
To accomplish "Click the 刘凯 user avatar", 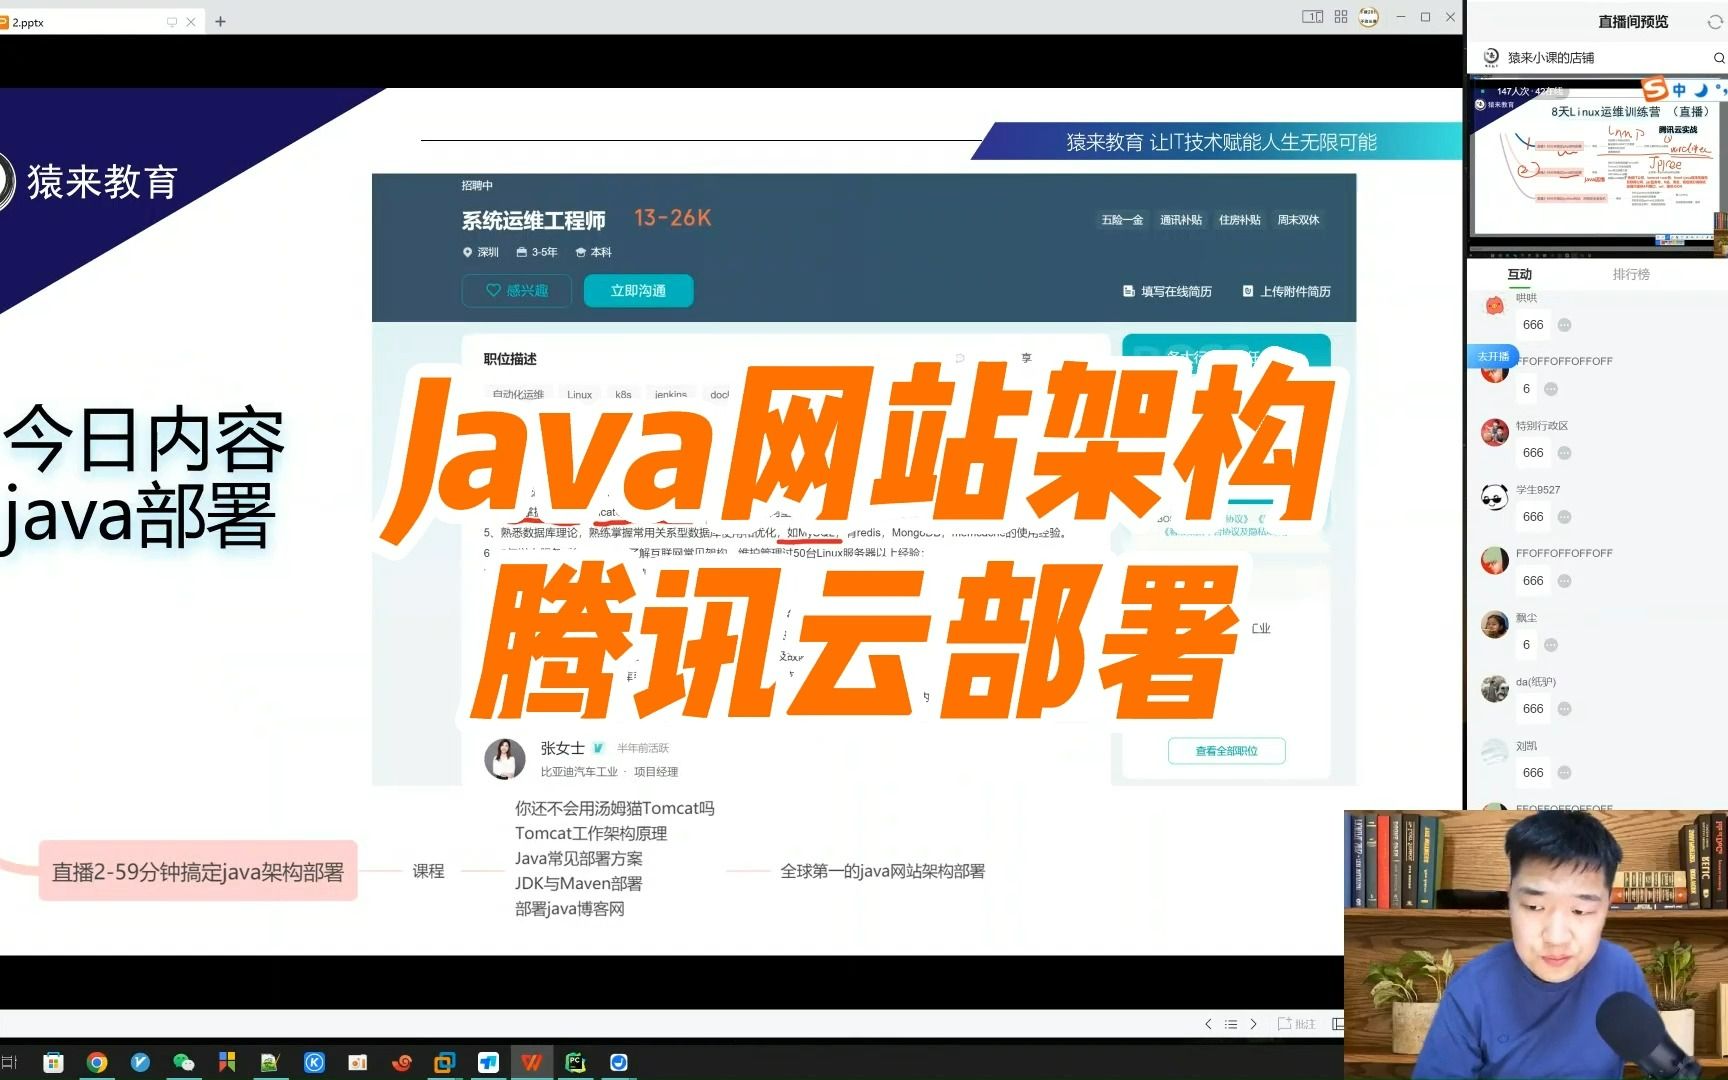I will click(x=1494, y=752).
